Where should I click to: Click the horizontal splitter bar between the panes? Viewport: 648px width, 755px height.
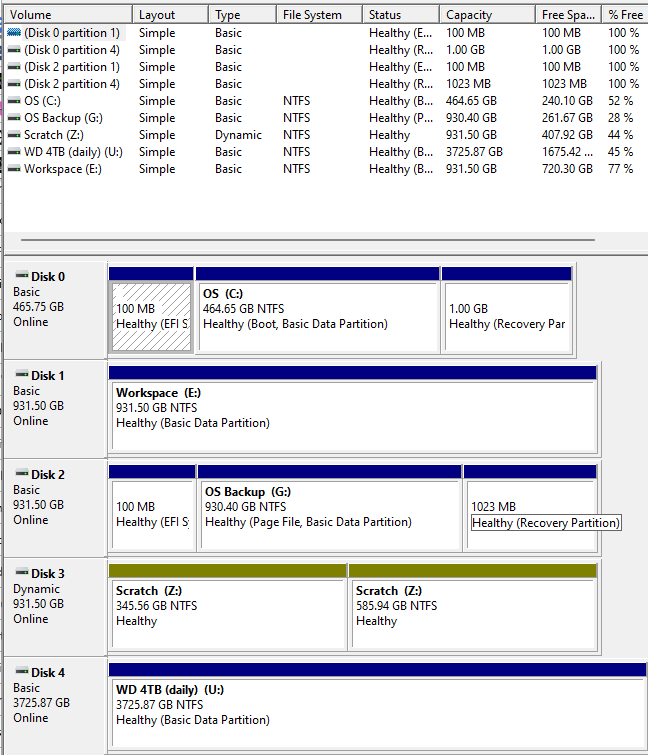(308, 240)
